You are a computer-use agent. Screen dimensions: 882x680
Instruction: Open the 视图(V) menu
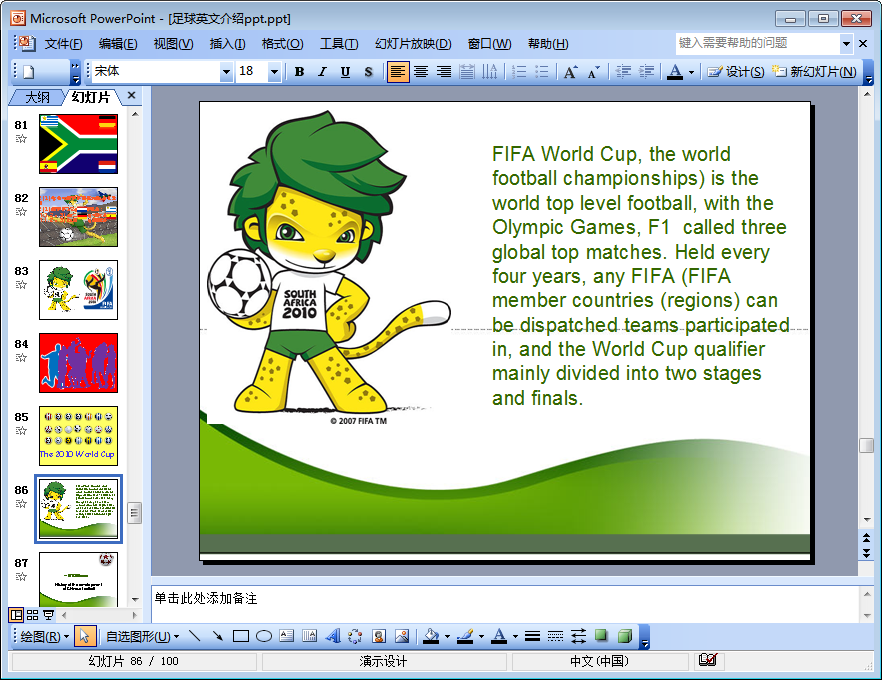(x=173, y=44)
